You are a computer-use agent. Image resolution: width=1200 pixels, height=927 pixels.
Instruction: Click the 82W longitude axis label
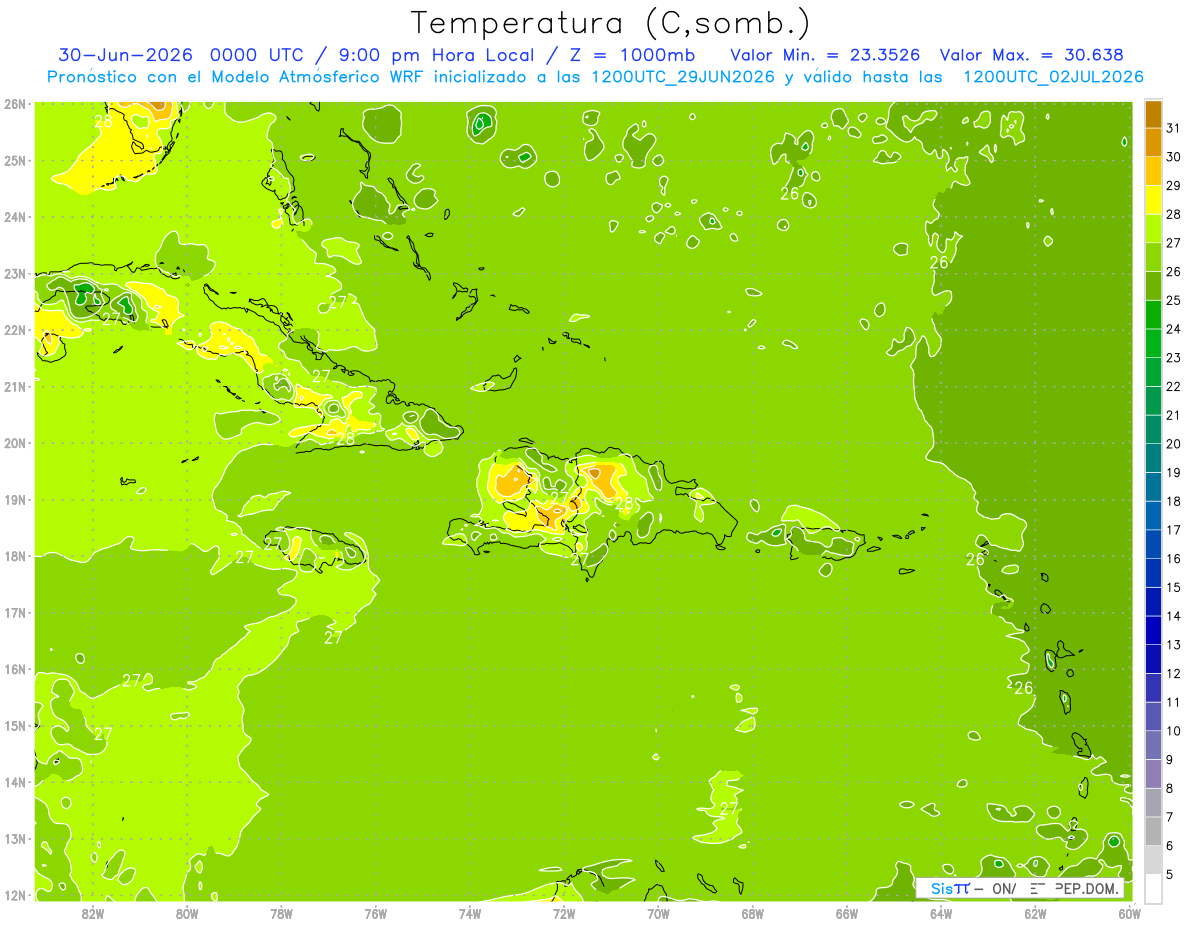tap(92, 913)
